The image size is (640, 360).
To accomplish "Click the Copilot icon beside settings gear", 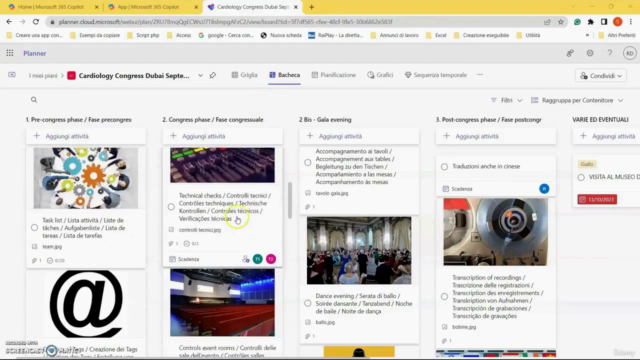I will pos(570,53).
